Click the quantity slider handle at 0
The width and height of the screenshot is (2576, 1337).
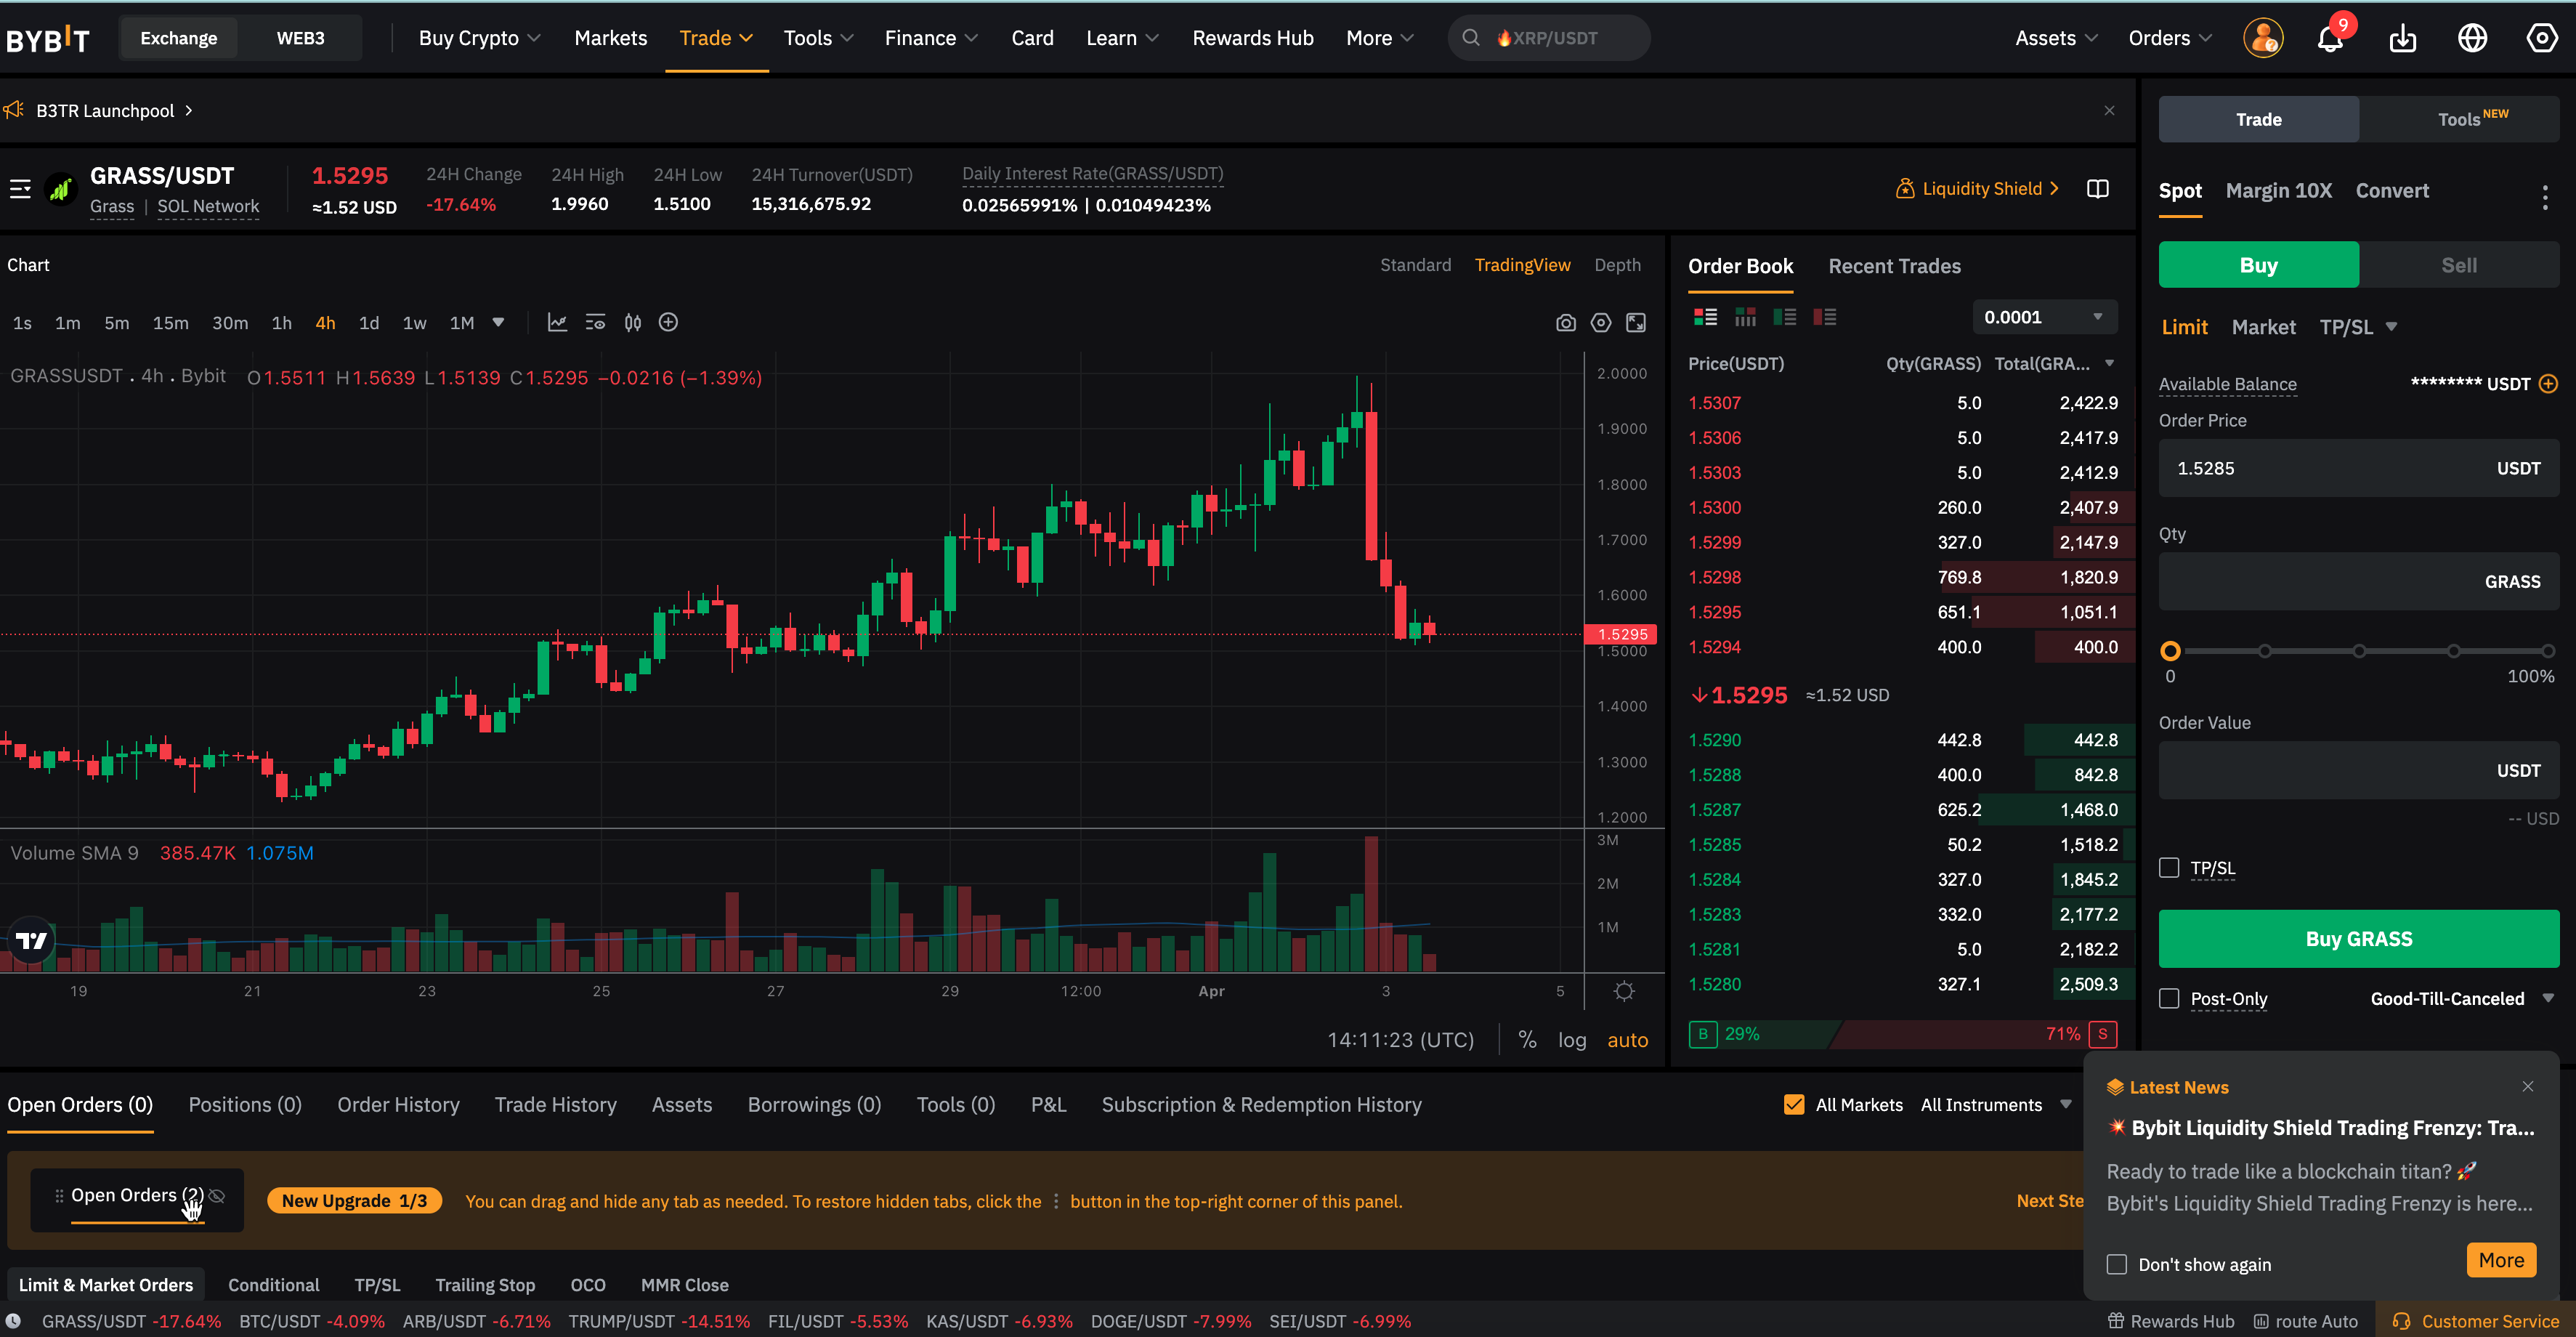point(2170,651)
